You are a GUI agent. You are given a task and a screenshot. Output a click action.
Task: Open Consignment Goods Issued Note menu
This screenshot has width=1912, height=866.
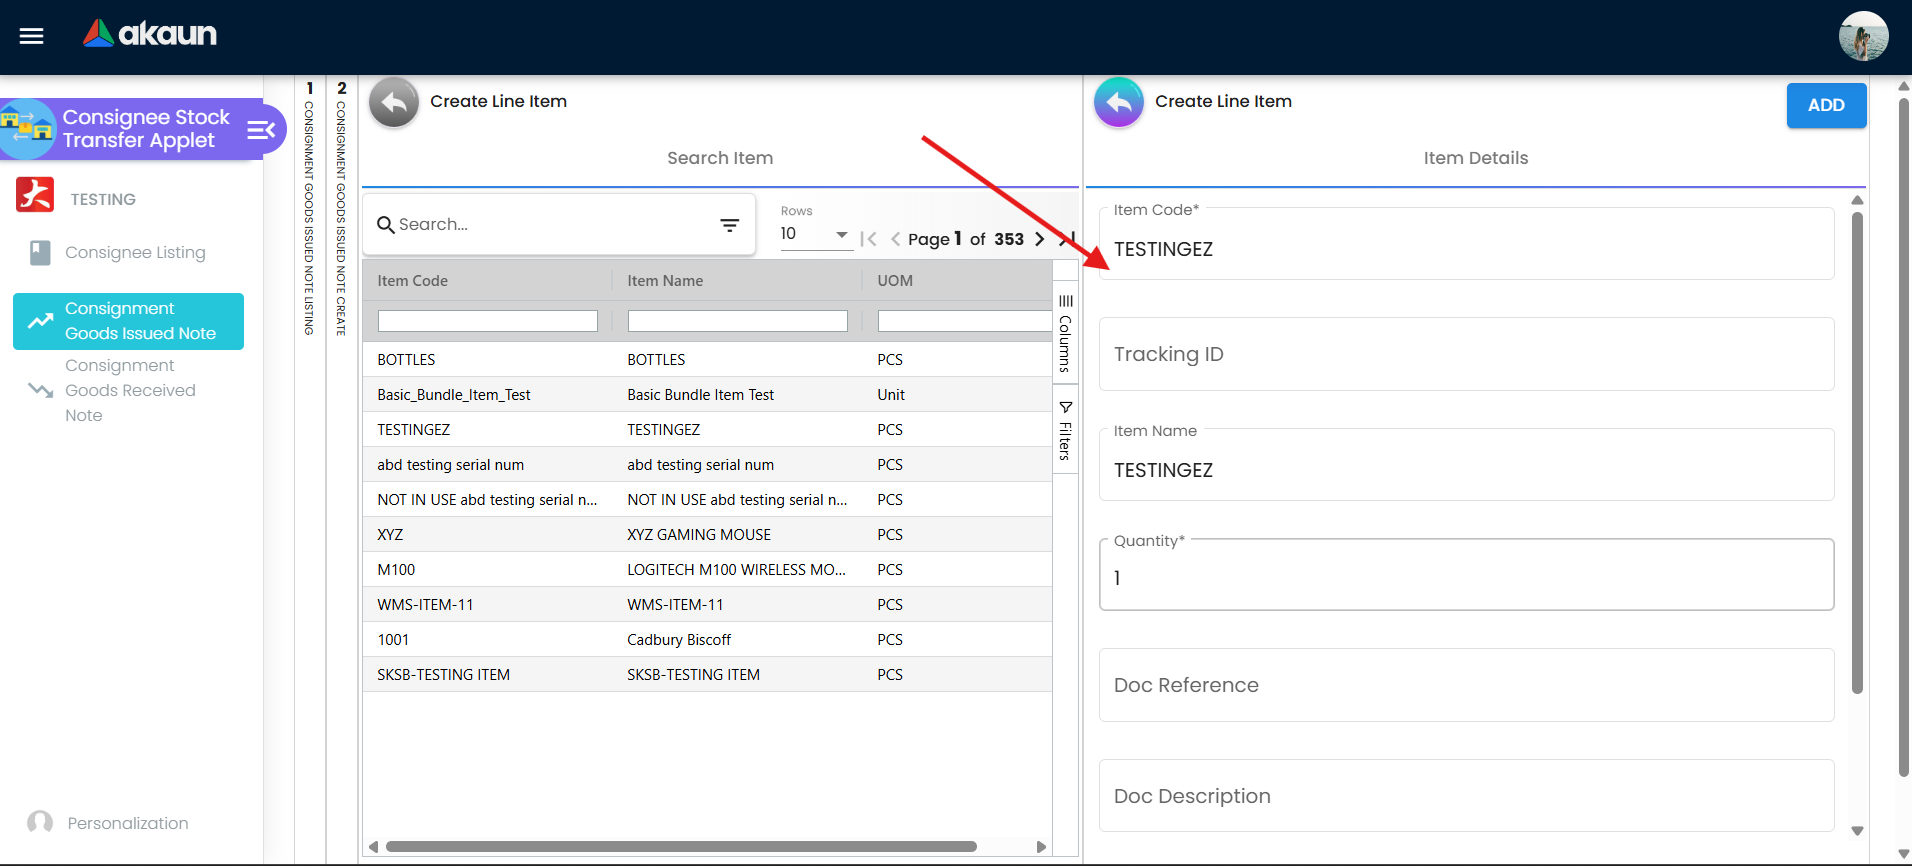click(129, 321)
